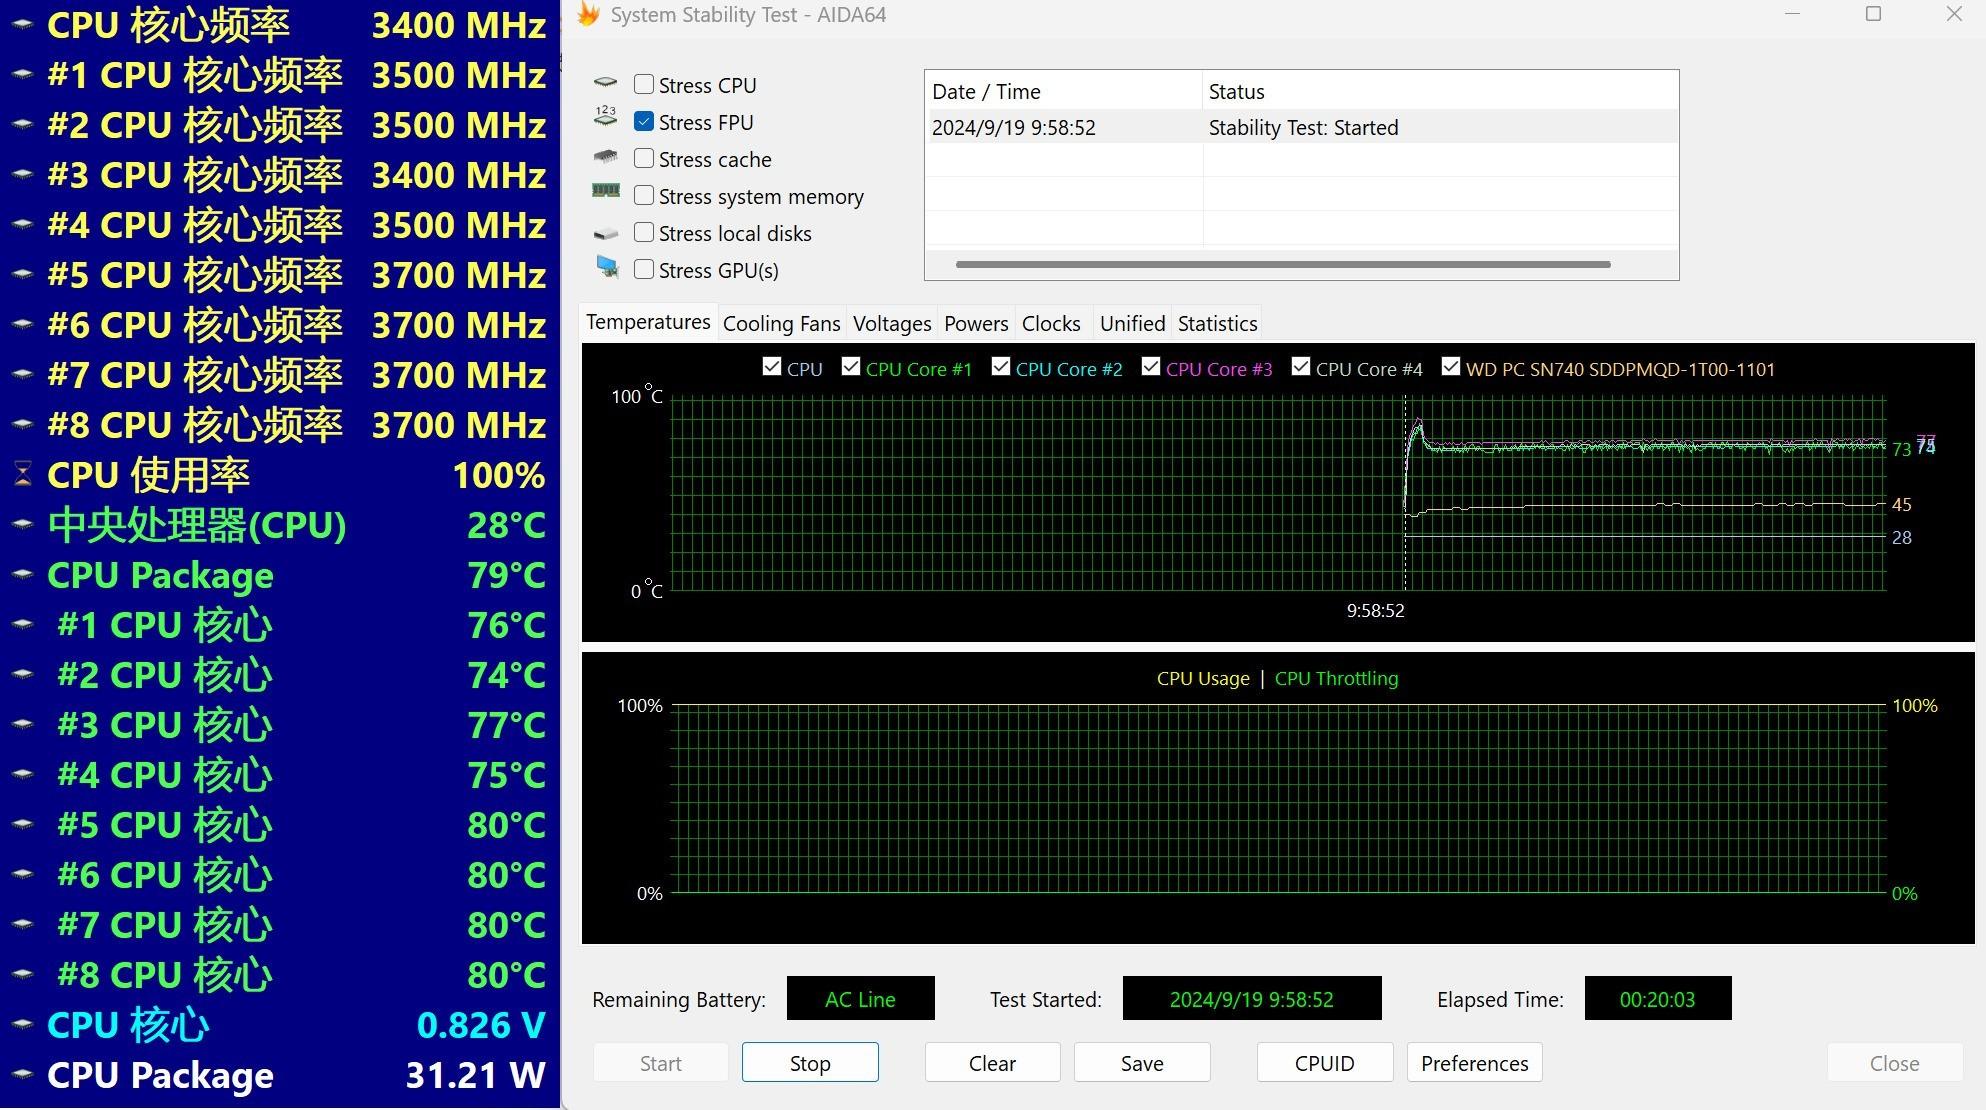Viewport: 1986px width, 1110px height.
Task: Uncheck the Stress FPU checkbox
Action: 644,121
